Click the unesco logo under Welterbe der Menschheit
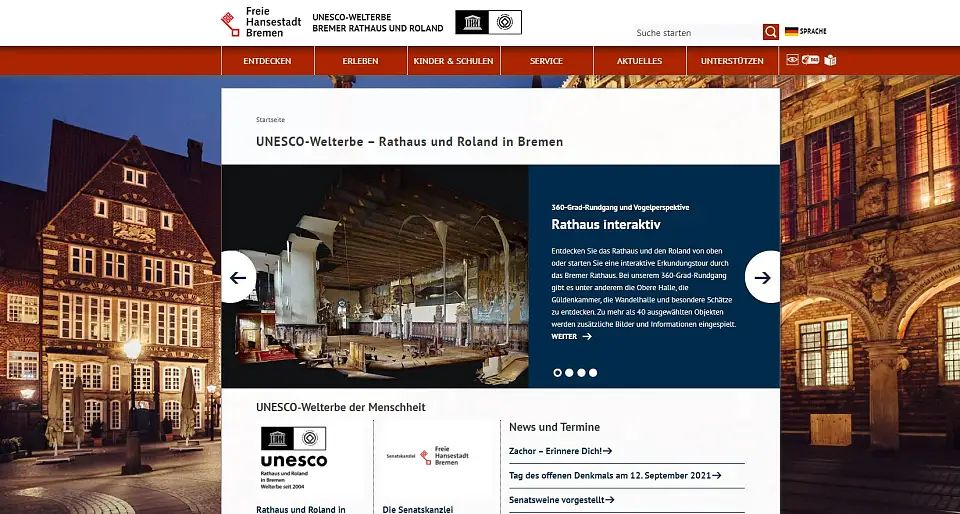Screen dimensions: 960x514 coord(294,458)
